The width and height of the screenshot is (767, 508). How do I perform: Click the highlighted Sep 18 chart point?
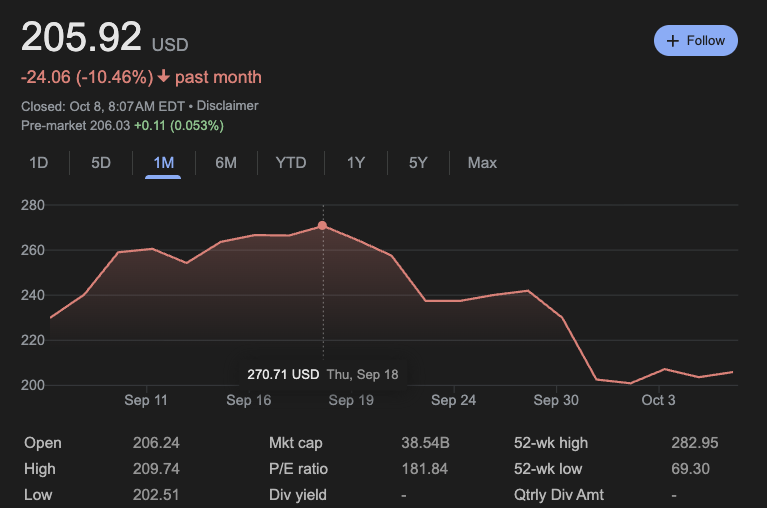pos(322,226)
